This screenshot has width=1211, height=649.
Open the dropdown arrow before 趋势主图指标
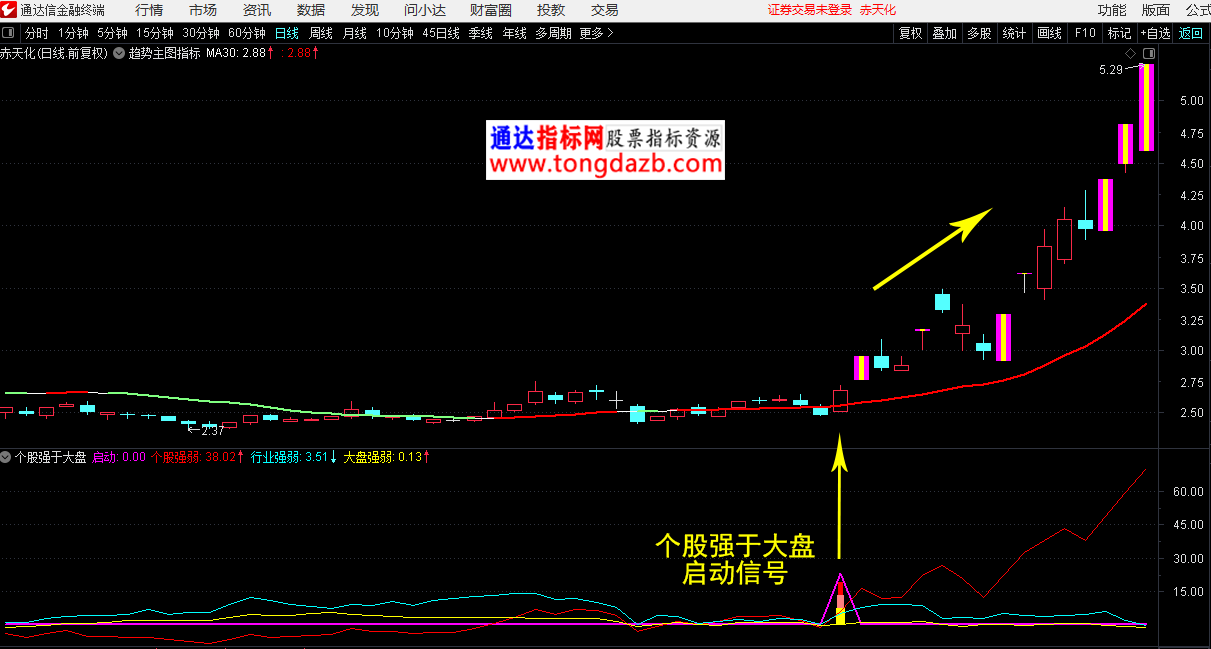[120, 53]
